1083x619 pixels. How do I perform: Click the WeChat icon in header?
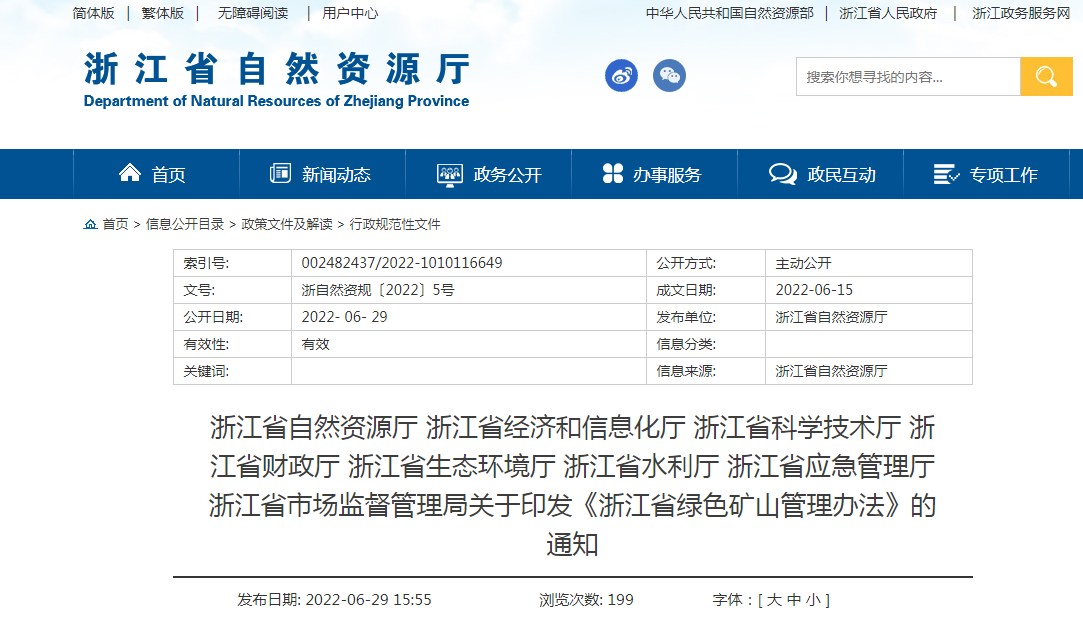pyautogui.click(x=669, y=76)
